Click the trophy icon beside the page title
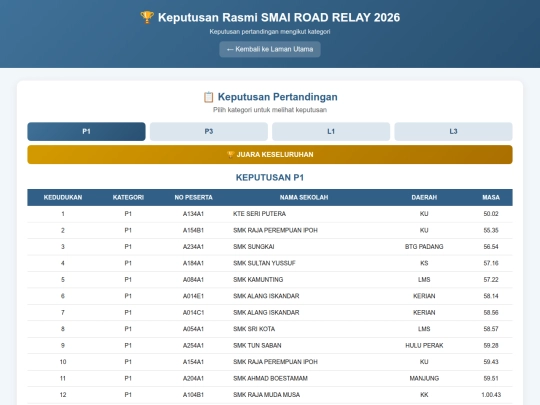Image resolution: width=540 pixels, height=405 pixels. (x=147, y=17)
